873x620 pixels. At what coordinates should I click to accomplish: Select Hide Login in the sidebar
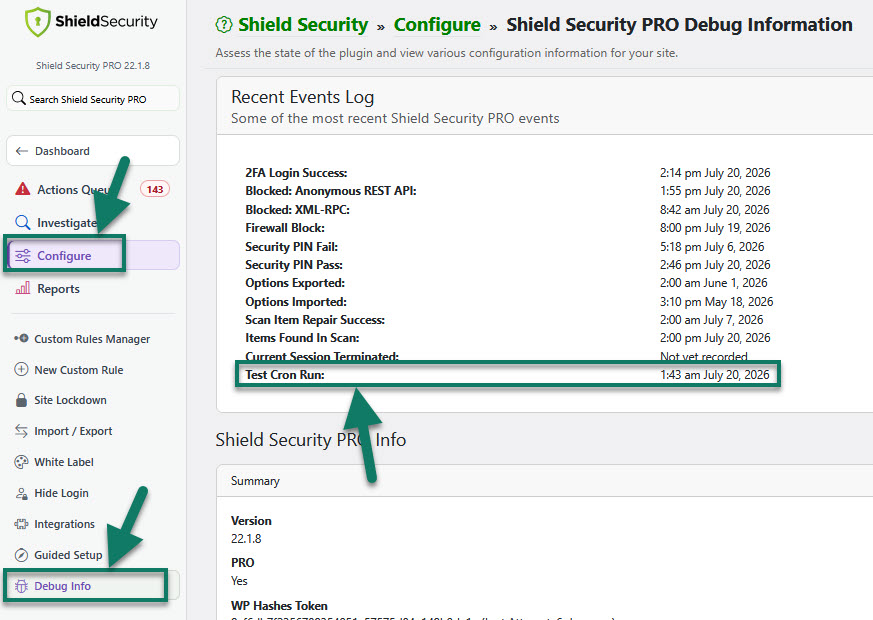point(52,493)
